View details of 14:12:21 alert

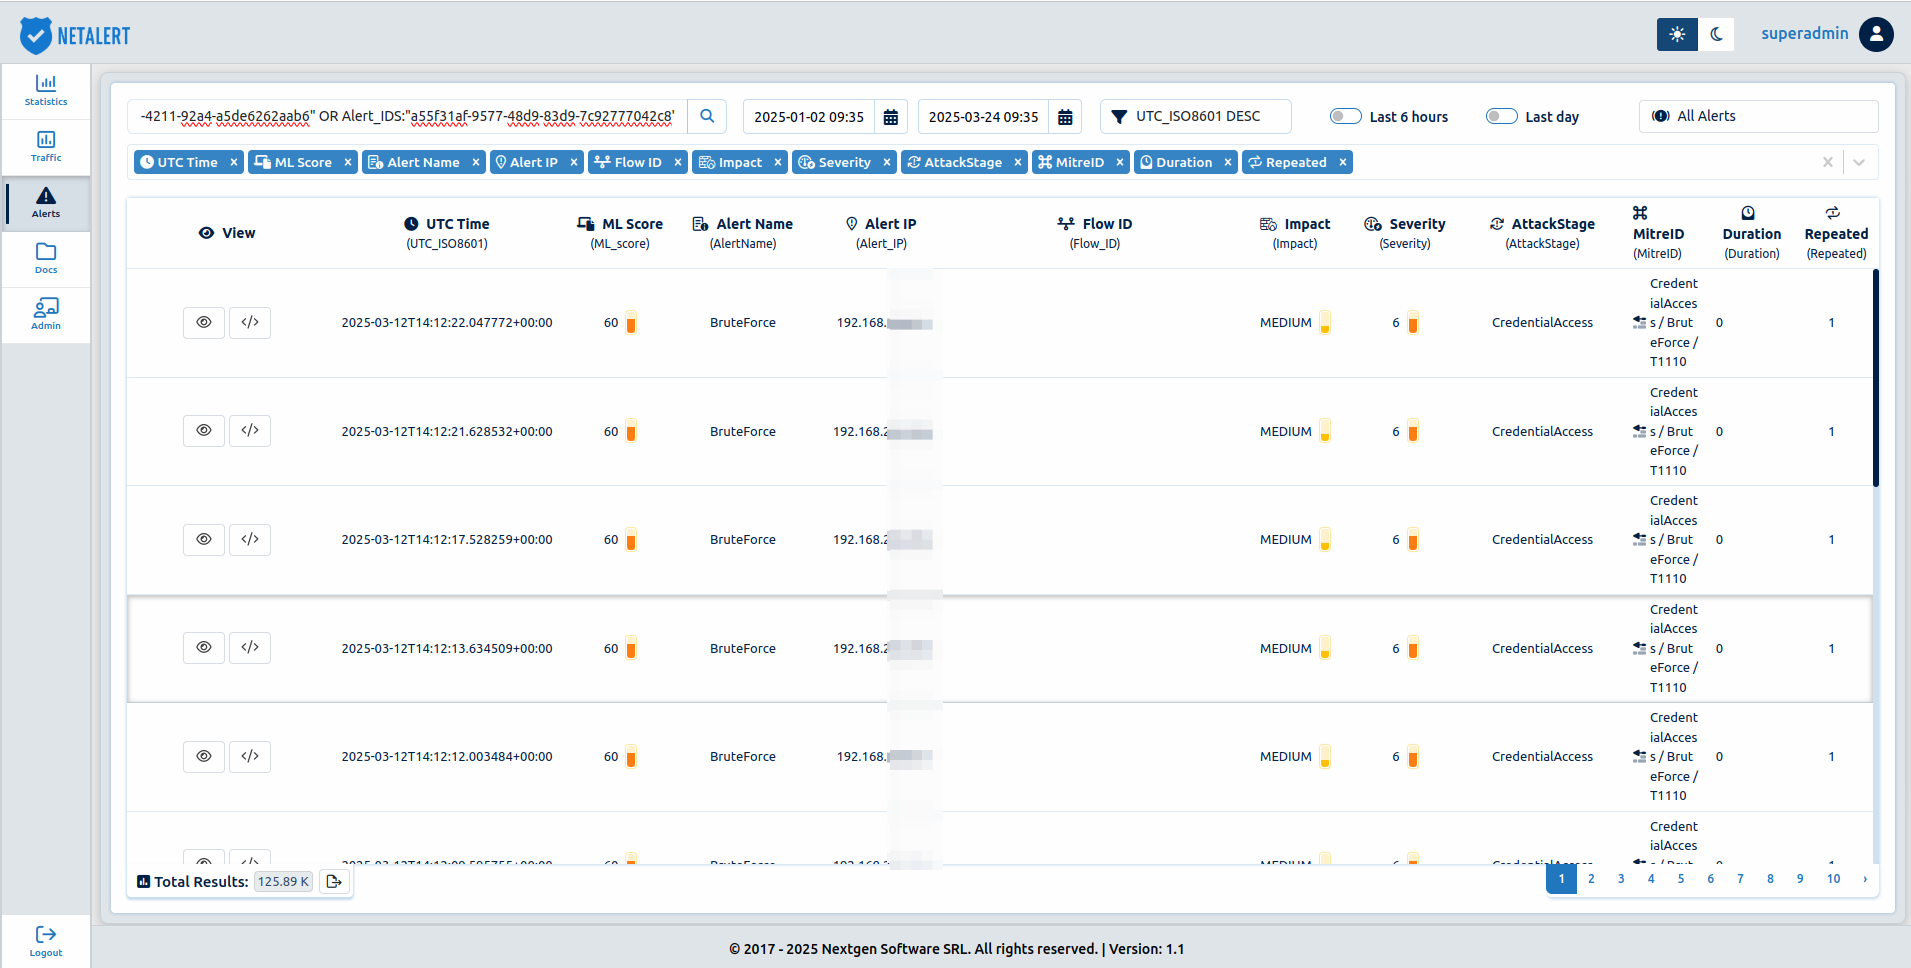pyautogui.click(x=204, y=430)
